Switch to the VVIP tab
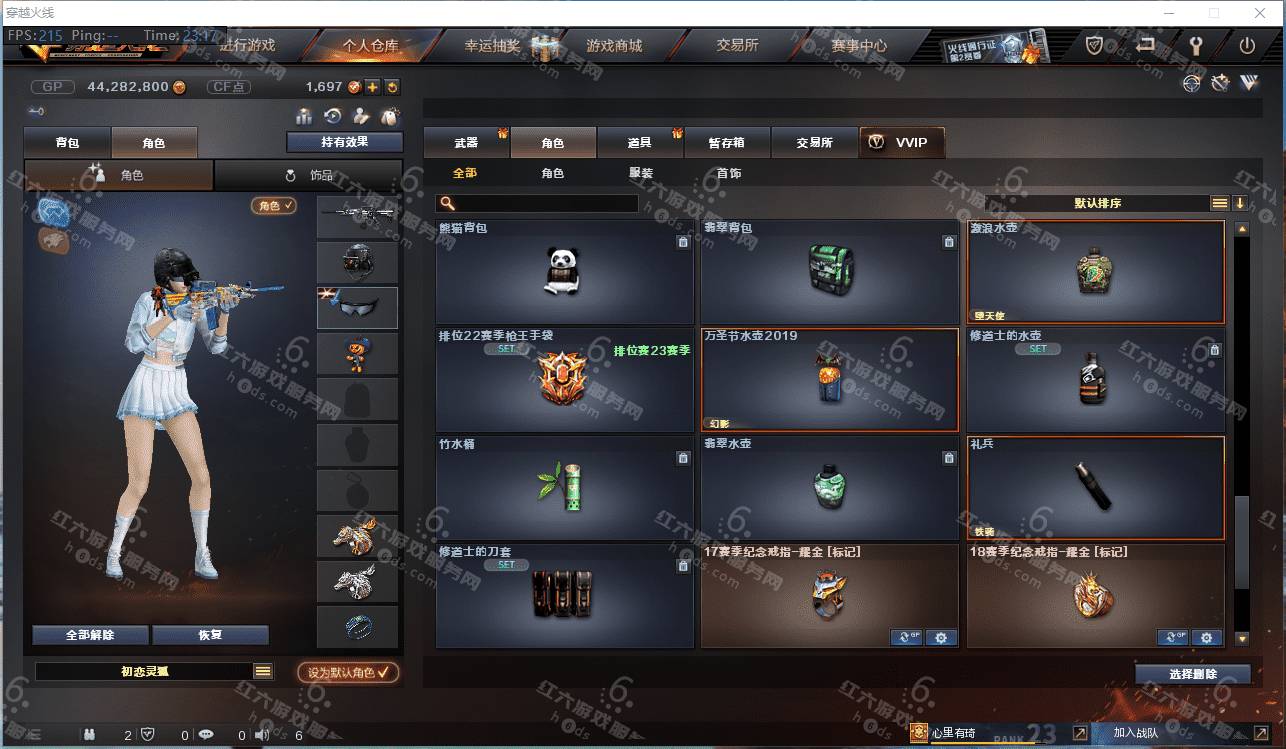The width and height of the screenshot is (1286, 749). click(901, 142)
